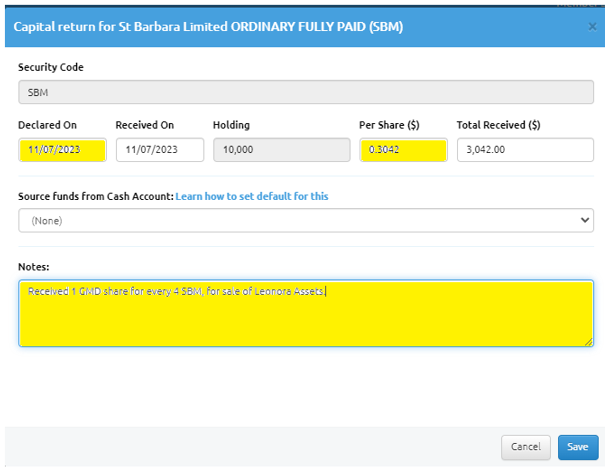Click the Notes resize handle corner
Viewport: 610px width, 473px height.
(589, 342)
